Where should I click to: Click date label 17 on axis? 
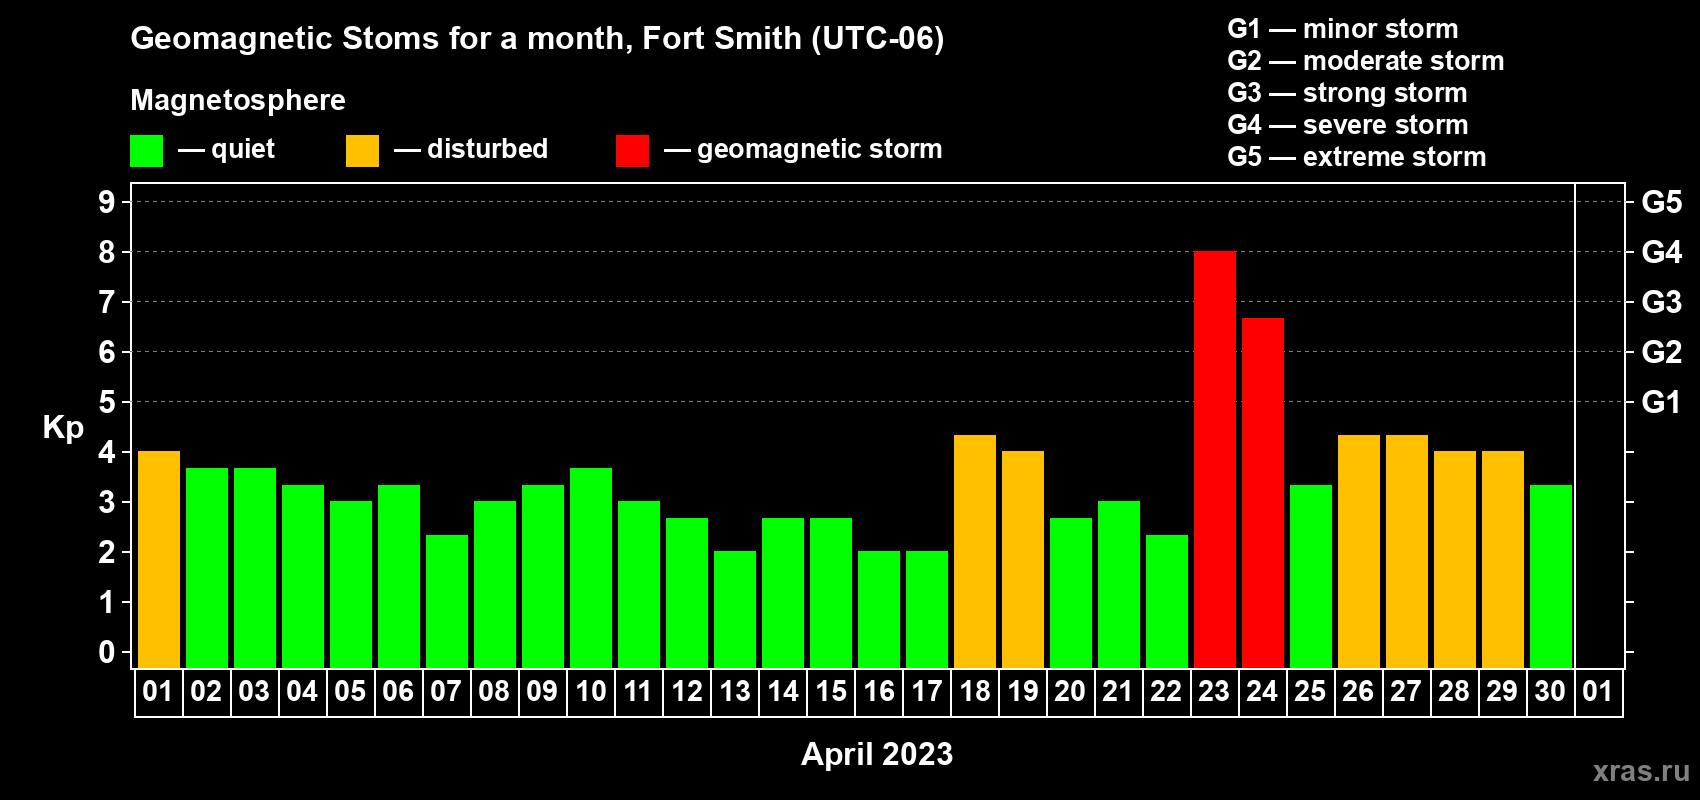[927, 692]
